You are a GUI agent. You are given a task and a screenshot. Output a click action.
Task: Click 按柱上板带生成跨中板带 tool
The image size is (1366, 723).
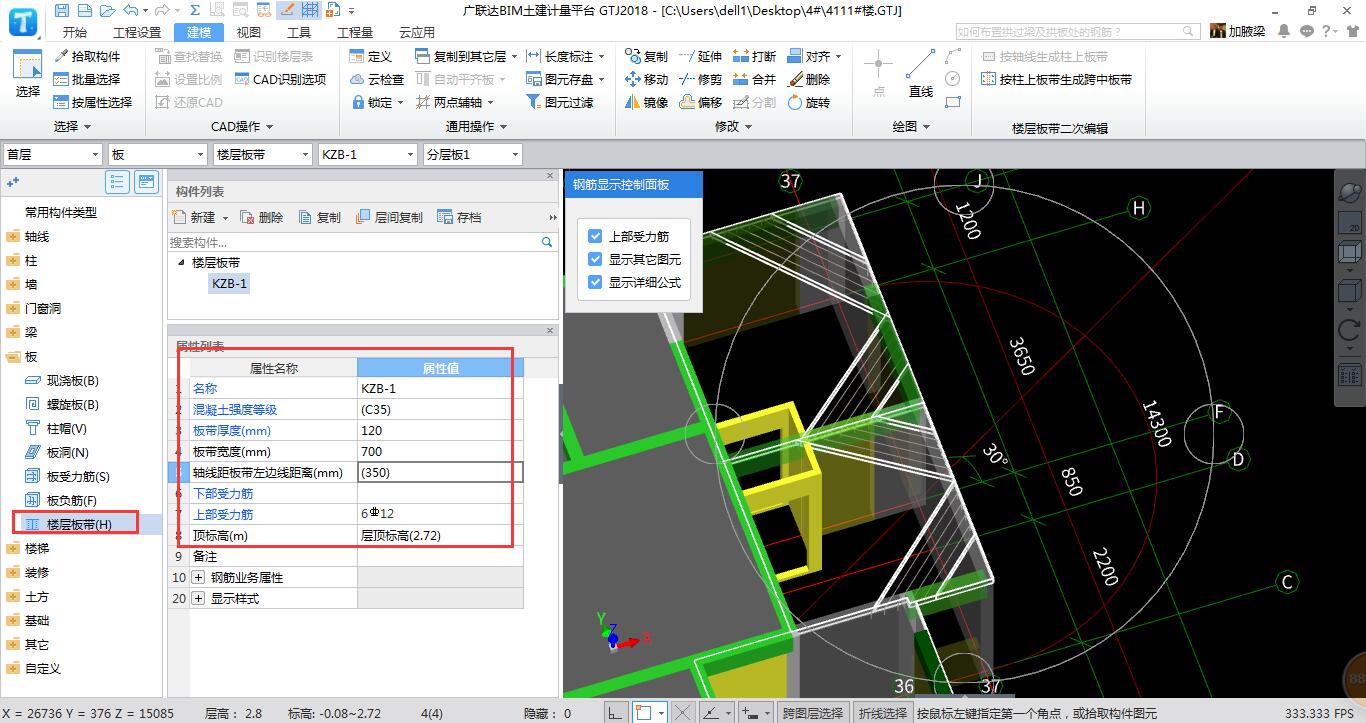tap(1058, 79)
